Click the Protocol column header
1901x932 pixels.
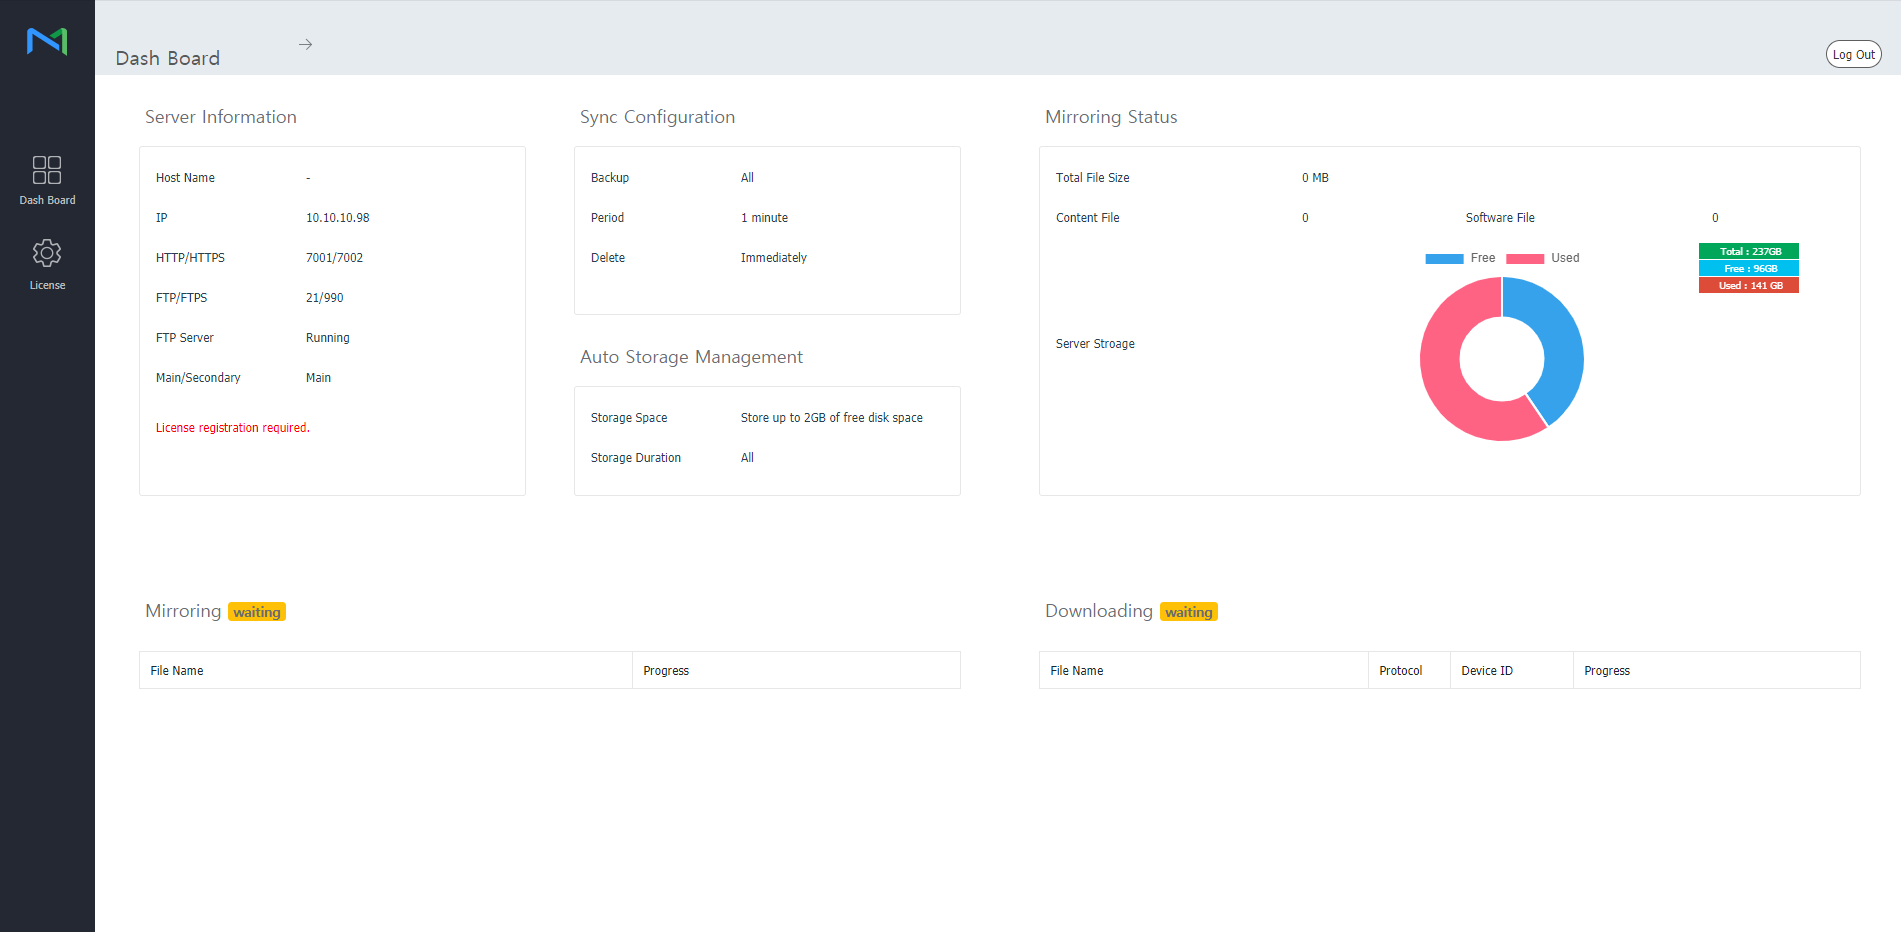[x=1400, y=671]
